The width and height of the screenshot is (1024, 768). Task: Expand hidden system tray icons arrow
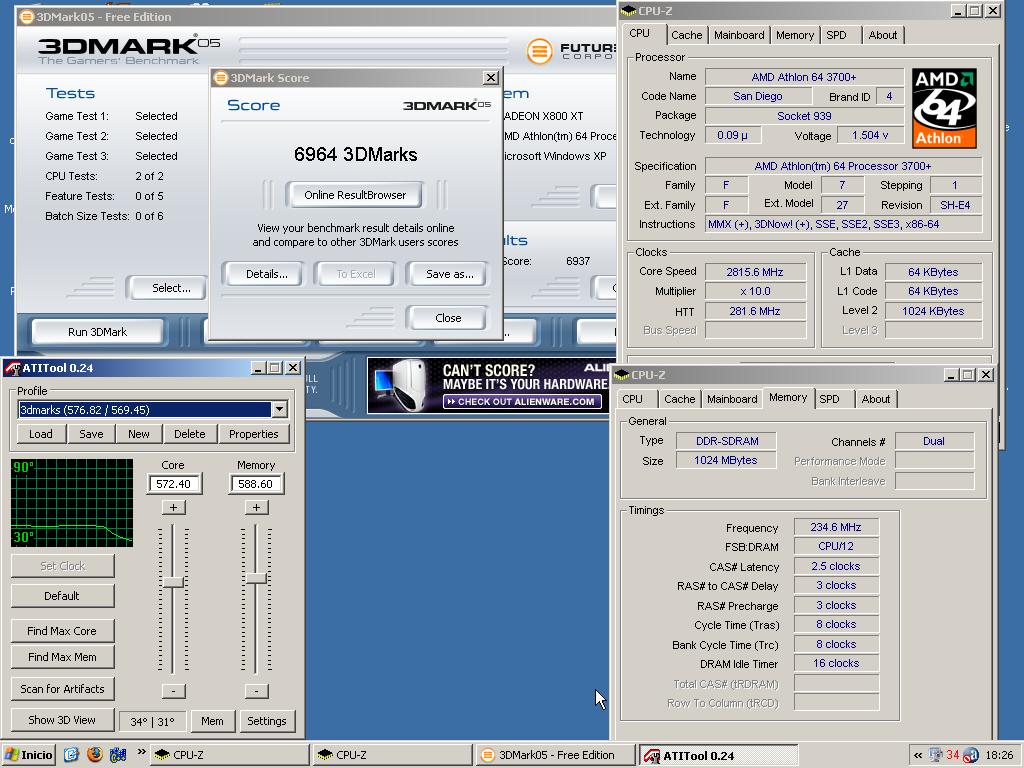click(x=918, y=756)
